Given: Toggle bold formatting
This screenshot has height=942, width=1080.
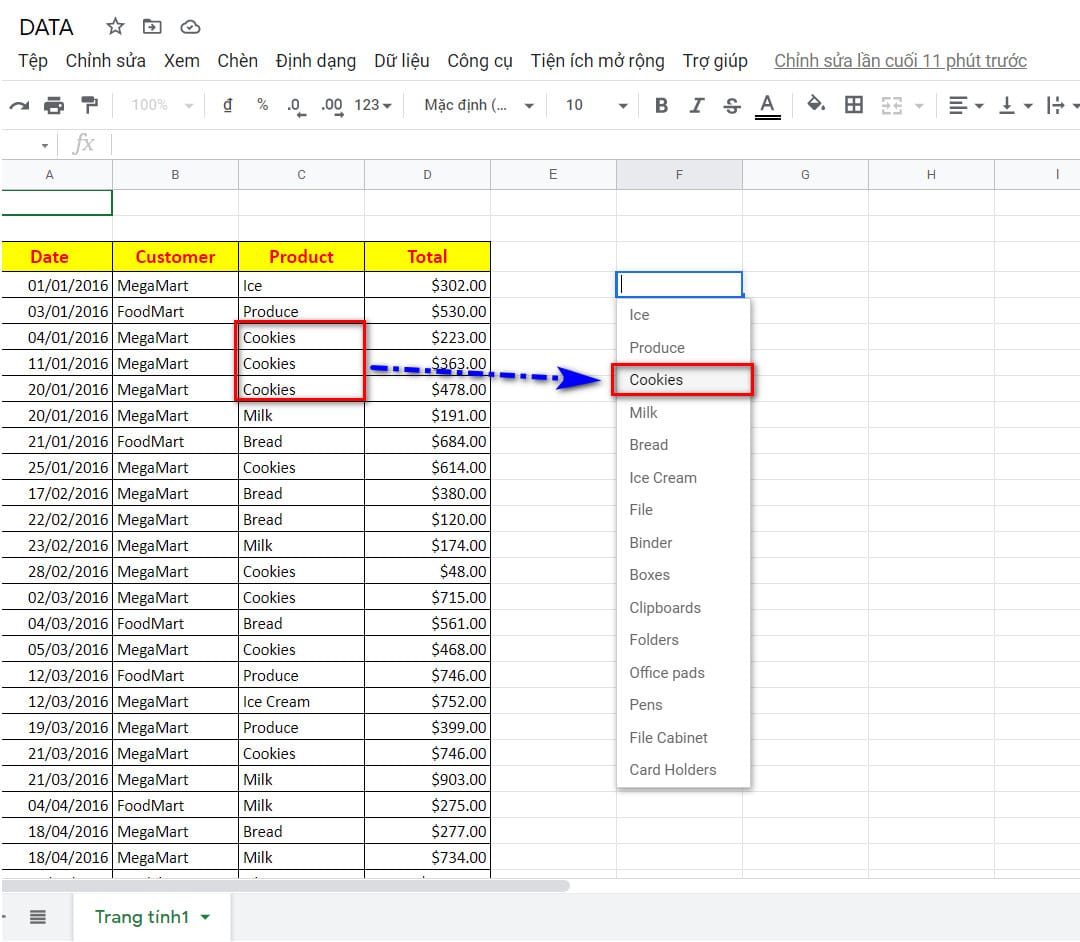Looking at the screenshot, I should point(661,105).
